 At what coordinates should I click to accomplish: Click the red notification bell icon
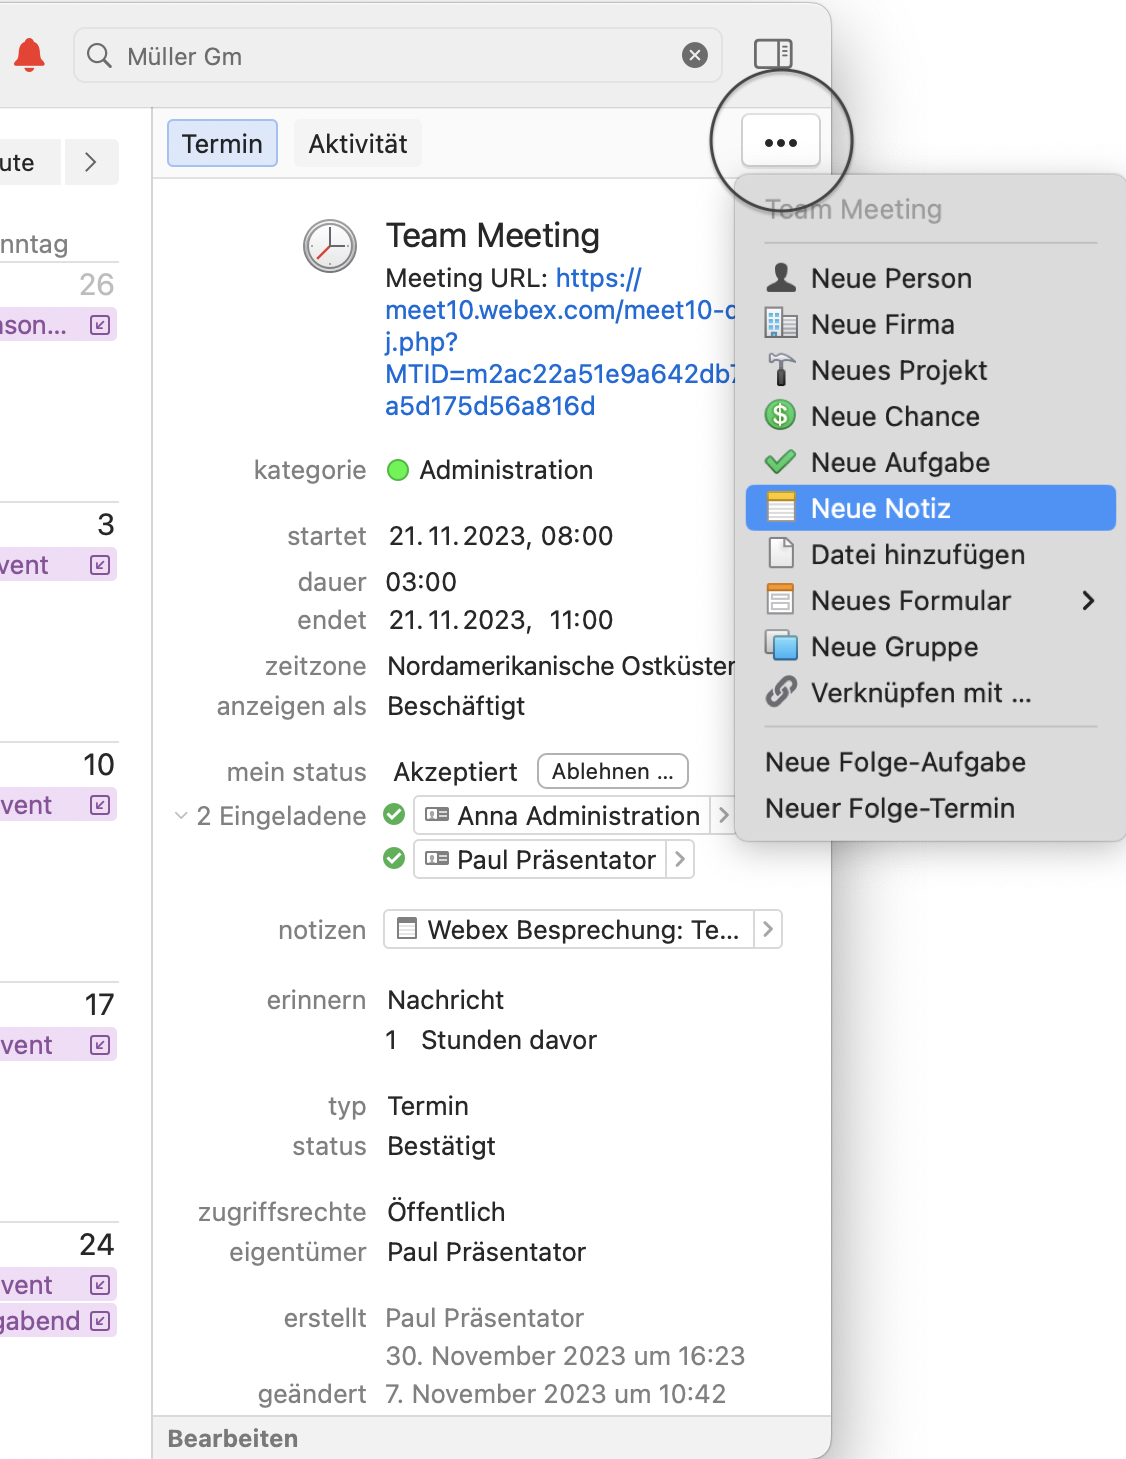pyautogui.click(x=30, y=55)
